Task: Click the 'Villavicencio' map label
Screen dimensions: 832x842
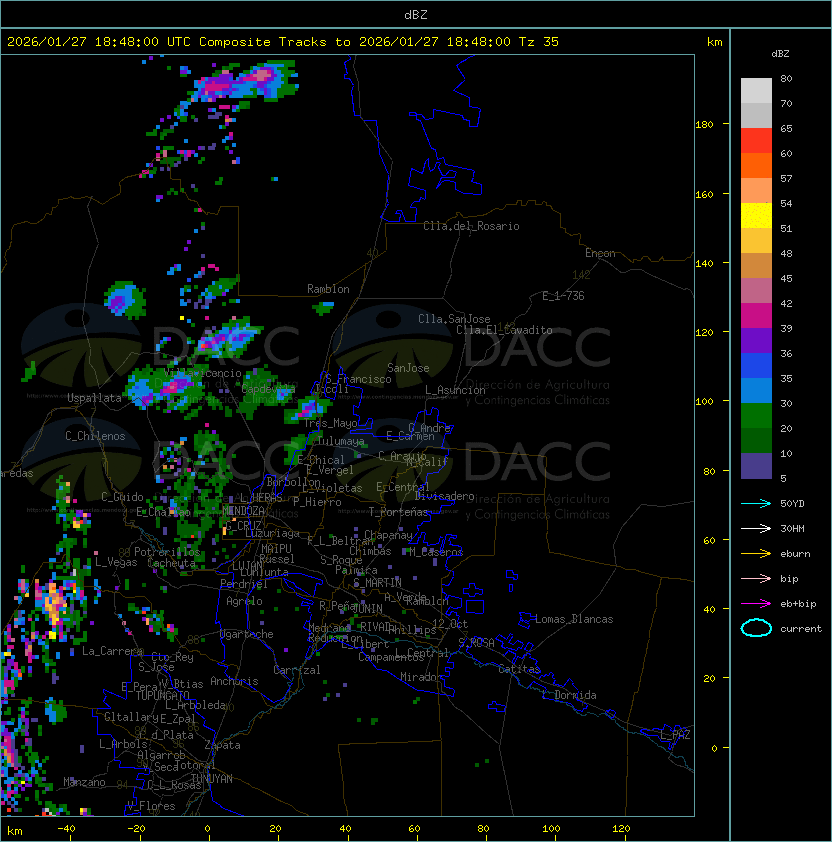Action: [202, 373]
